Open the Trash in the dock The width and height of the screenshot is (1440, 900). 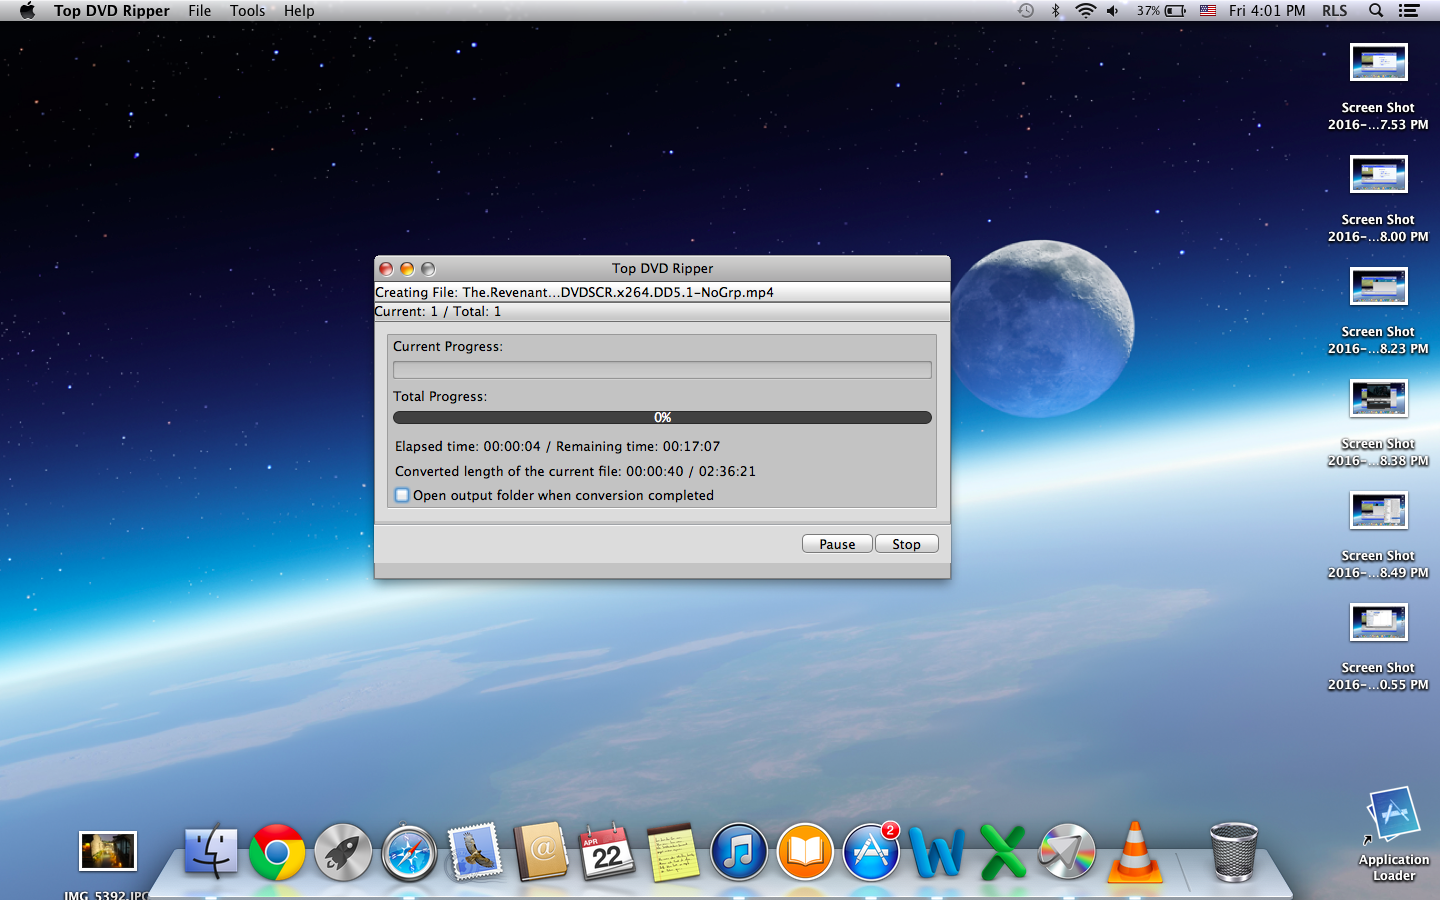[1234, 852]
